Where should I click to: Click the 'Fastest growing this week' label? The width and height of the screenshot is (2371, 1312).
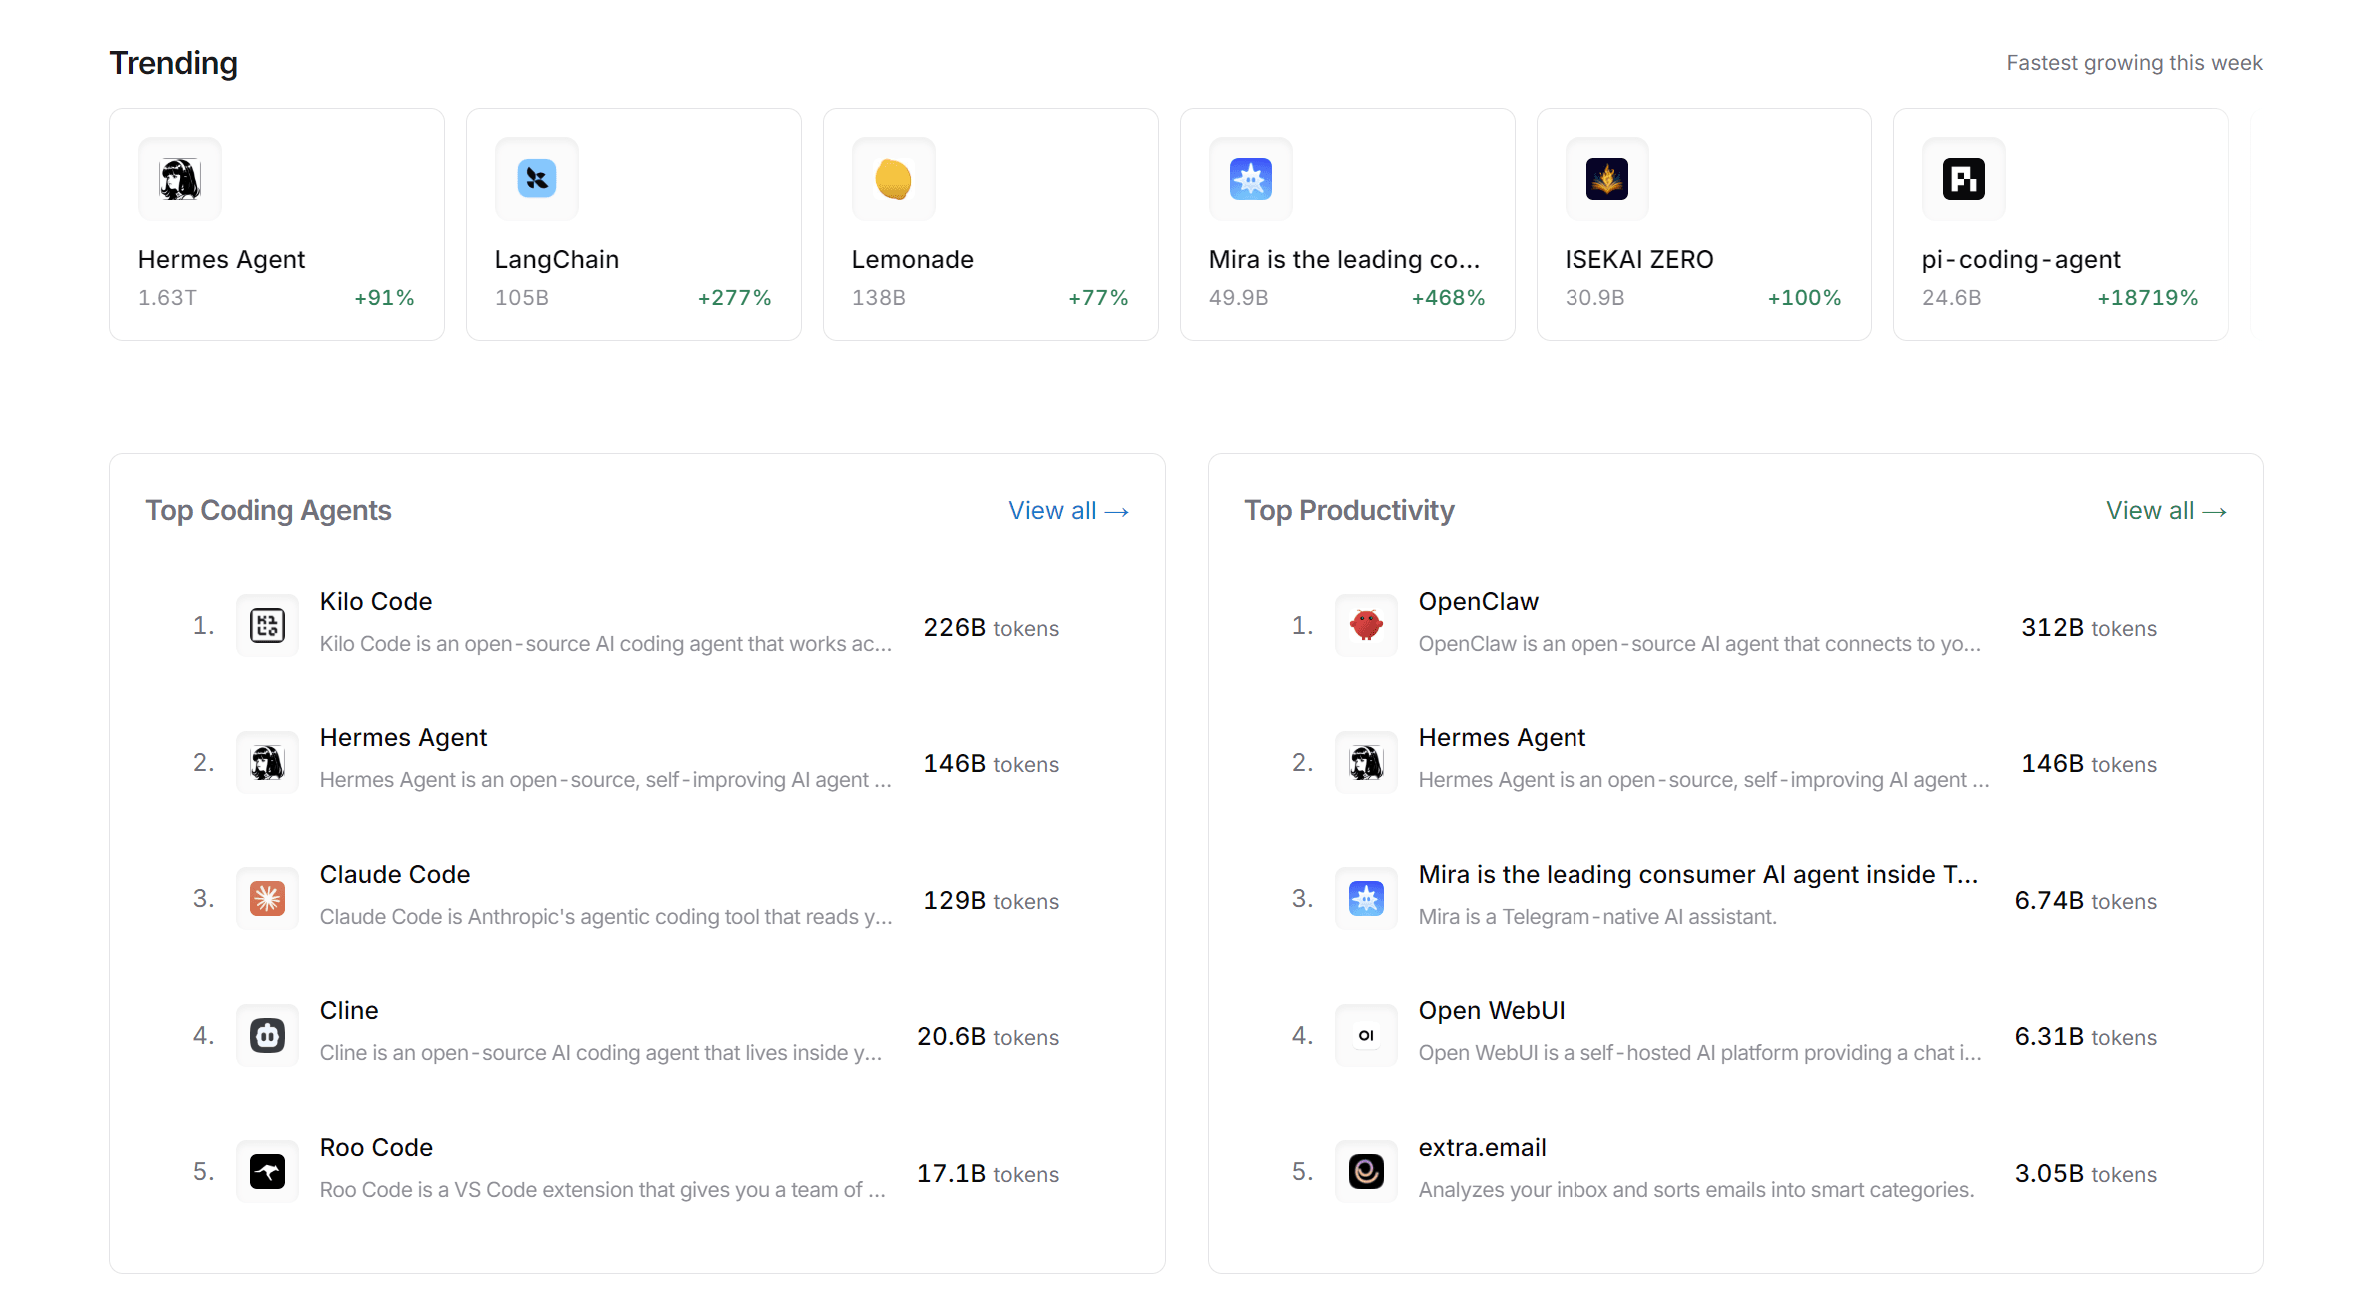[2134, 63]
